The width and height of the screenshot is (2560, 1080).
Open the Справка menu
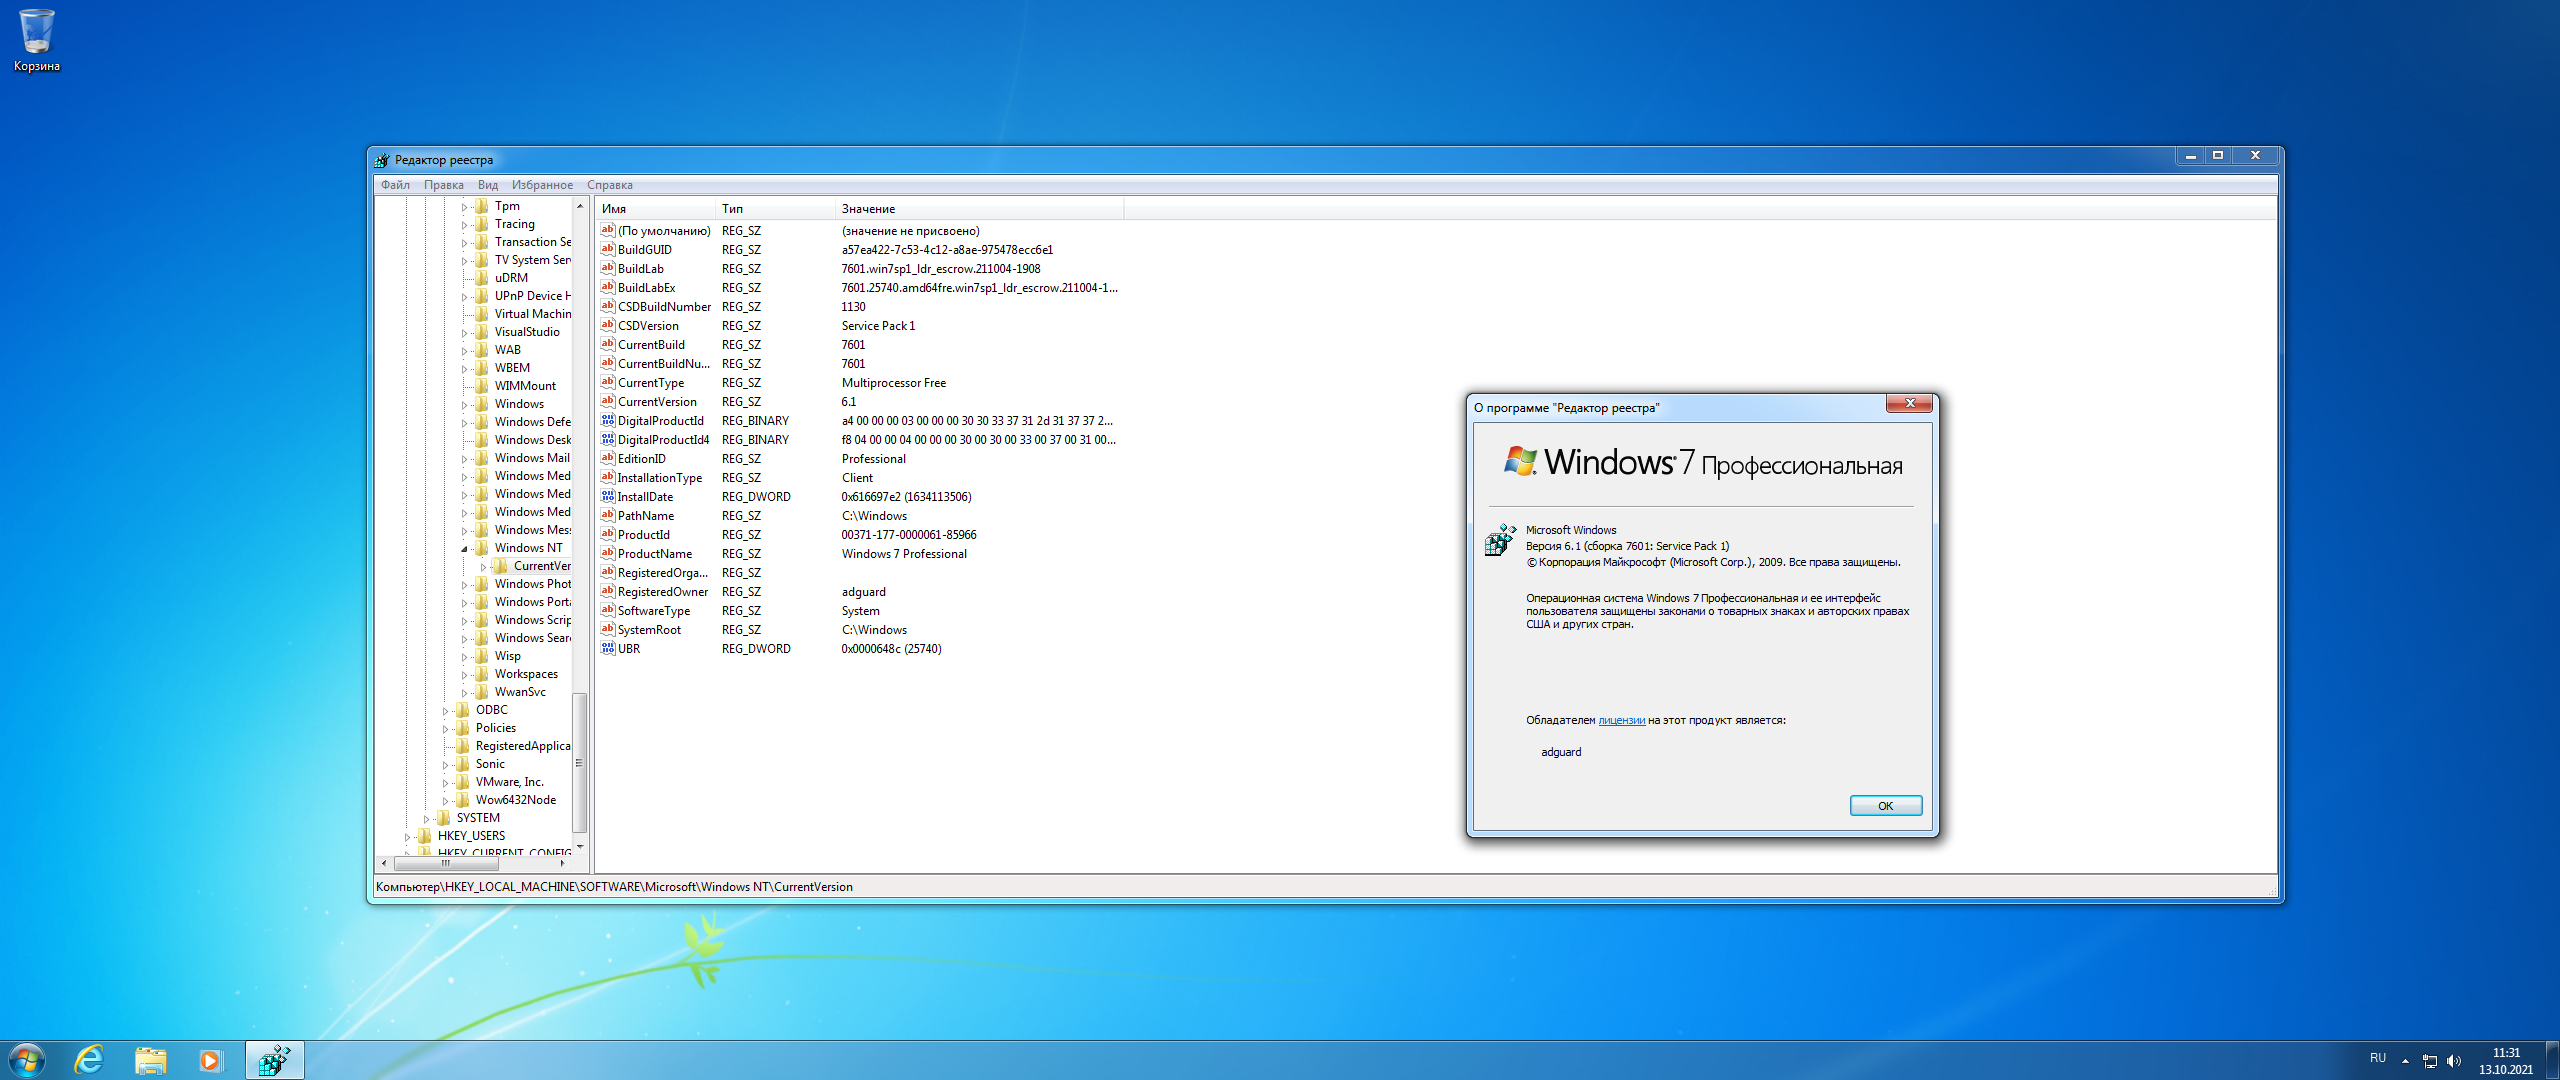click(609, 185)
